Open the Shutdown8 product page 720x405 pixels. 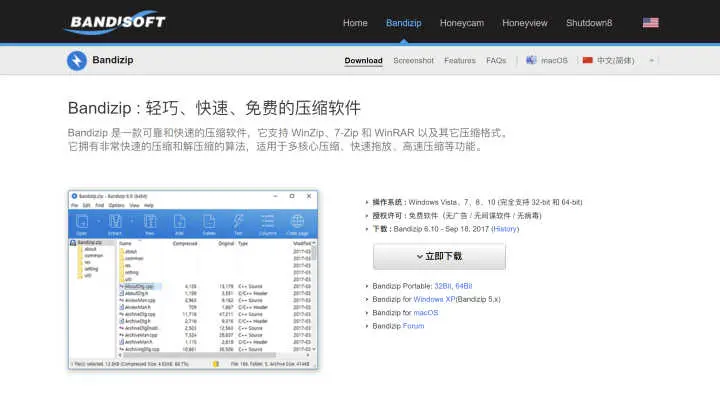pyautogui.click(x=589, y=23)
